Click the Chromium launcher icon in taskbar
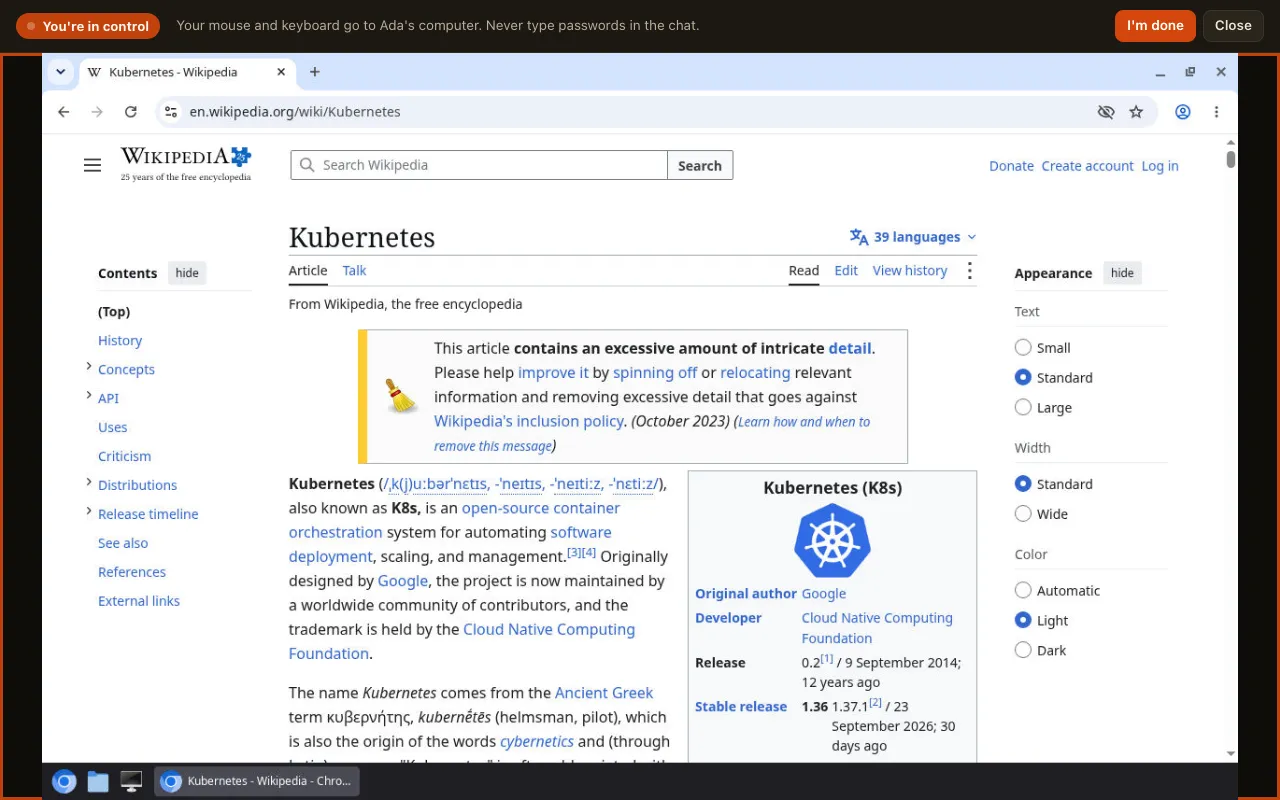The image size is (1280, 800). tap(64, 782)
